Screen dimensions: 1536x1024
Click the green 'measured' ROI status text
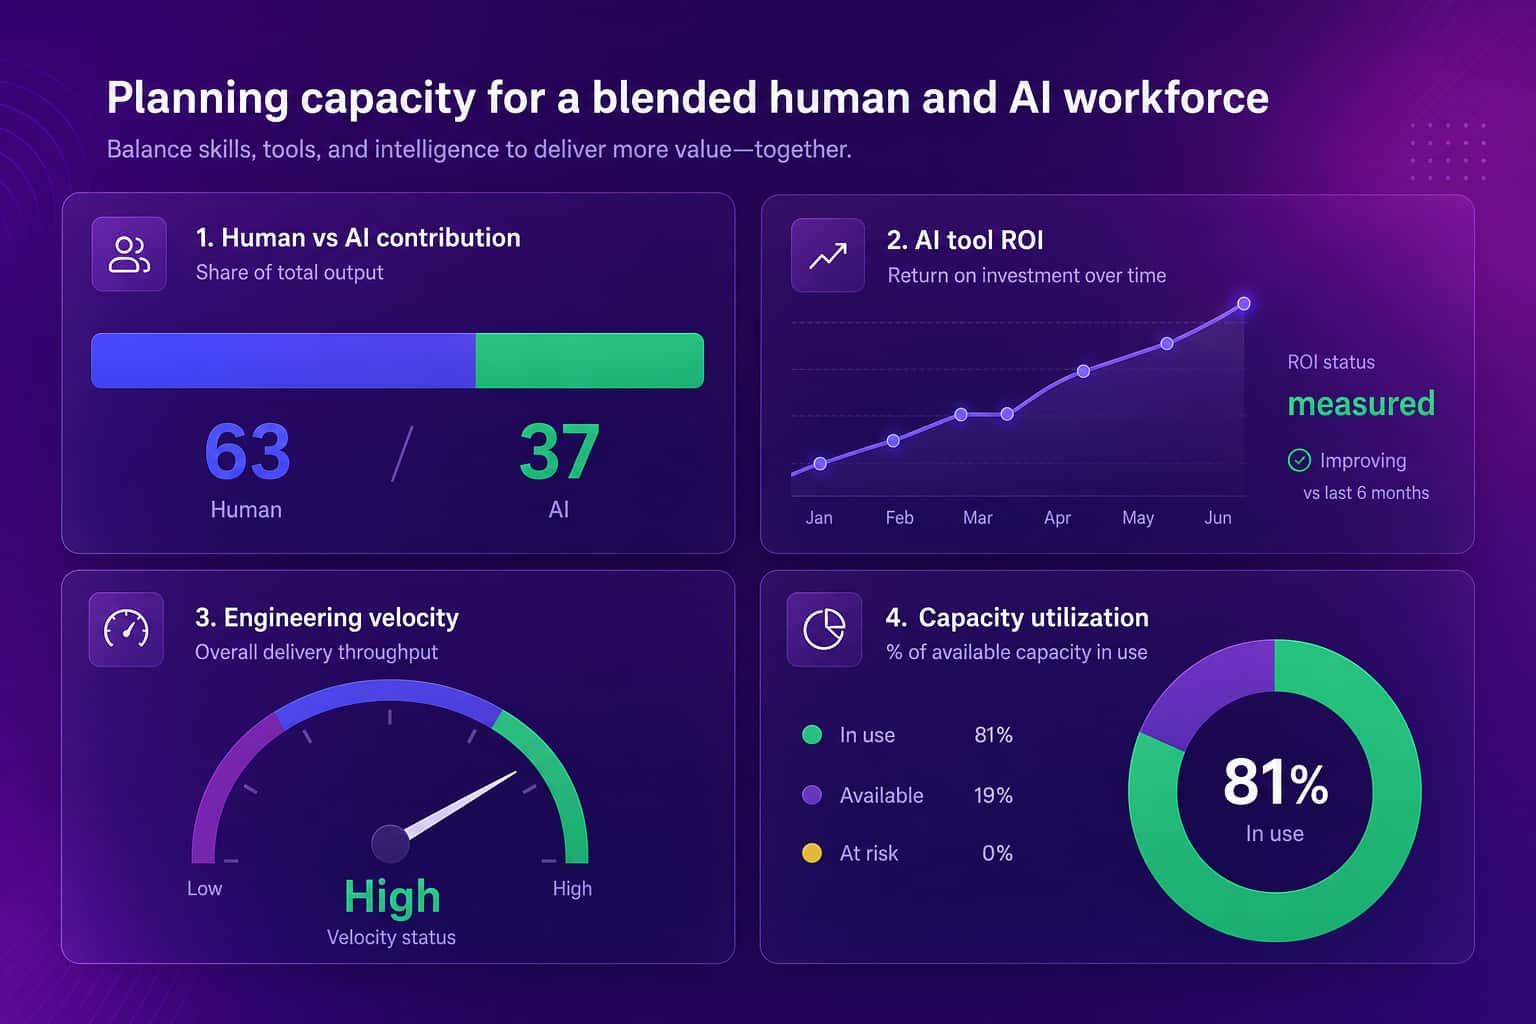[1361, 404]
